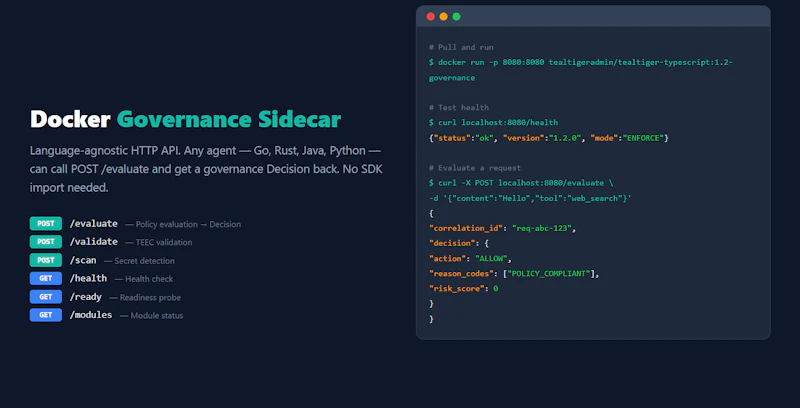Click the POST badge beside /scan
This screenshot has height=408, width=800.
(46, 260)
